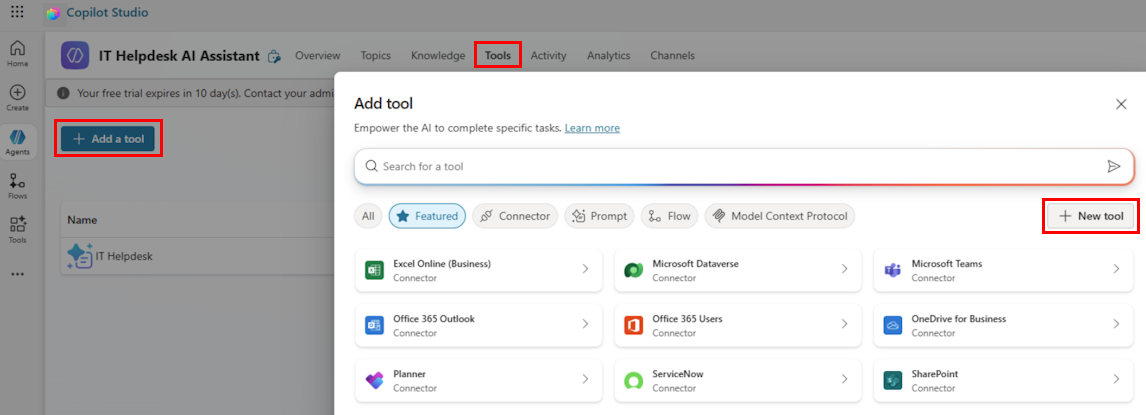1146x415 pixels.
Task: Click the IT Helpdesk AI Assistant title
Action: (179, 56)
